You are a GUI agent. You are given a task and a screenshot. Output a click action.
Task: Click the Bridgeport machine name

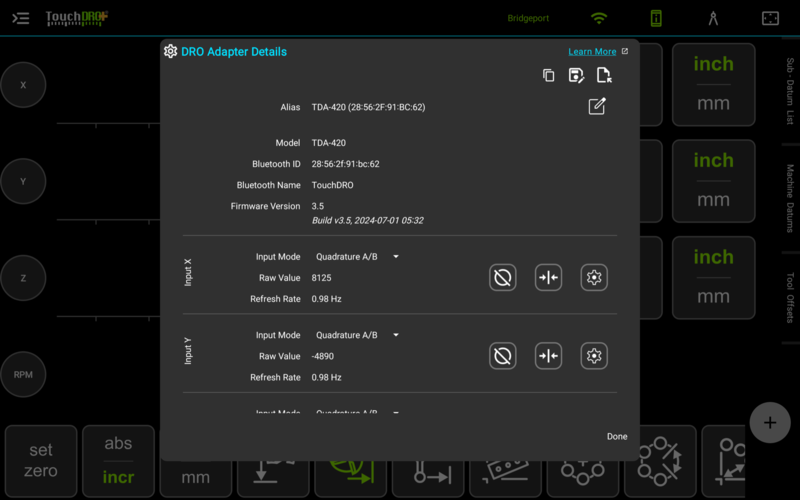pyautogui.click(x=528, y=18)
